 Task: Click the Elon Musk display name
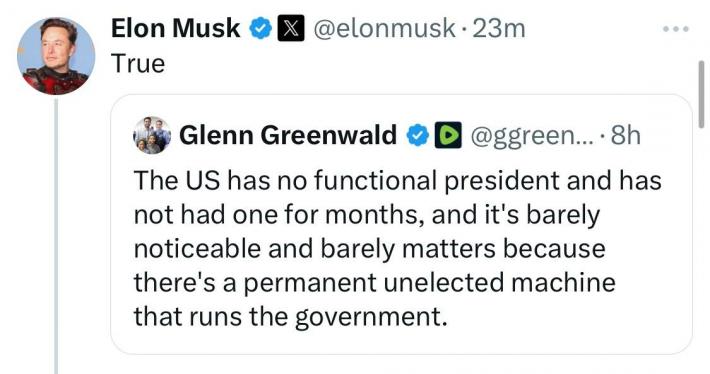(x=176, y=29)
